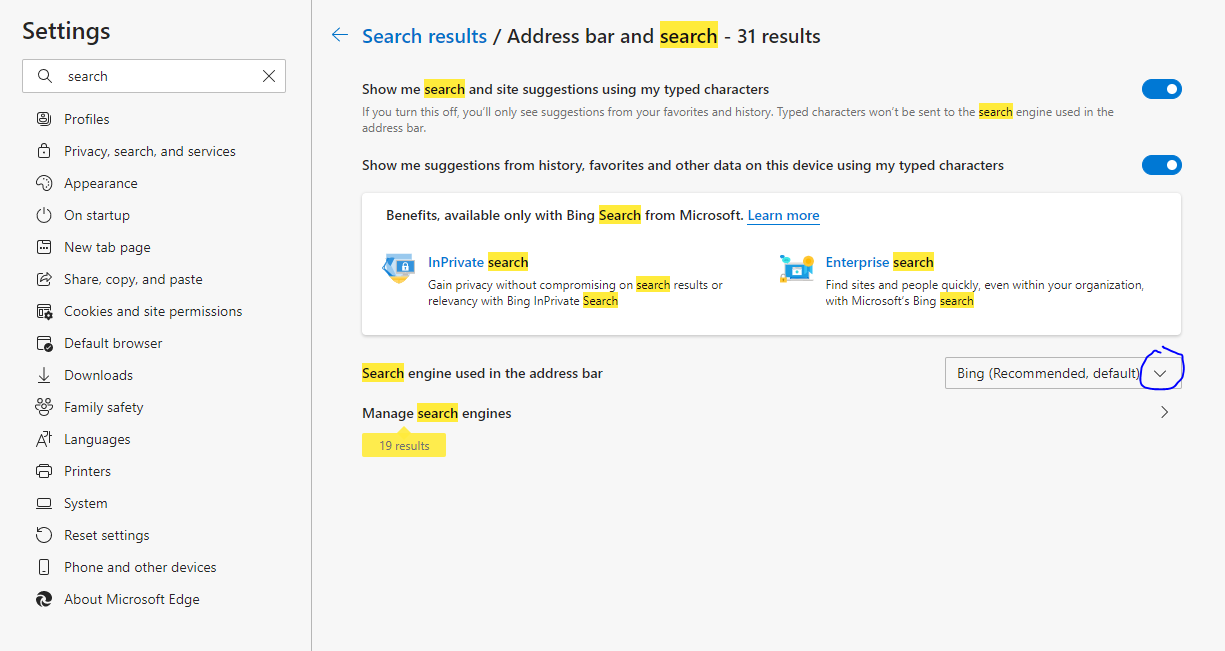This screenshot has width=1225, height=651.
Task: Click the On startup power icon
Action: (44, 215)
